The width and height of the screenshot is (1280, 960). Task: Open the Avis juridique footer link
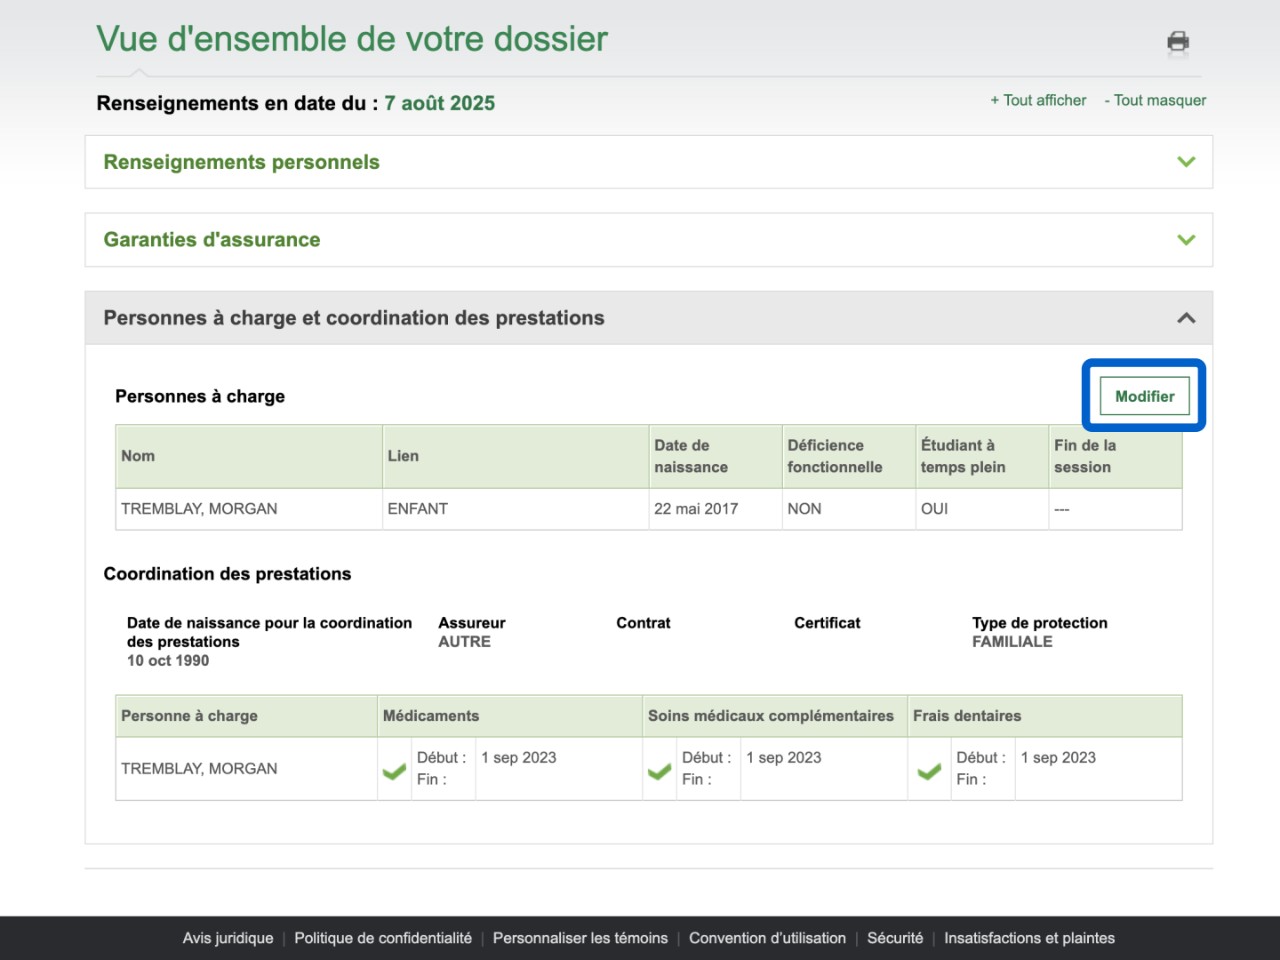228,938
